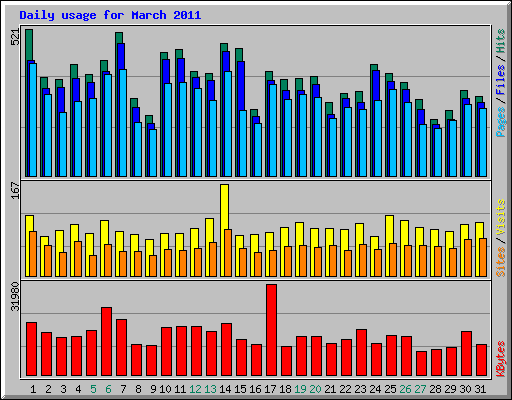
Task: Click the cyan pages bar for day 14
Action: coord(228,124)
